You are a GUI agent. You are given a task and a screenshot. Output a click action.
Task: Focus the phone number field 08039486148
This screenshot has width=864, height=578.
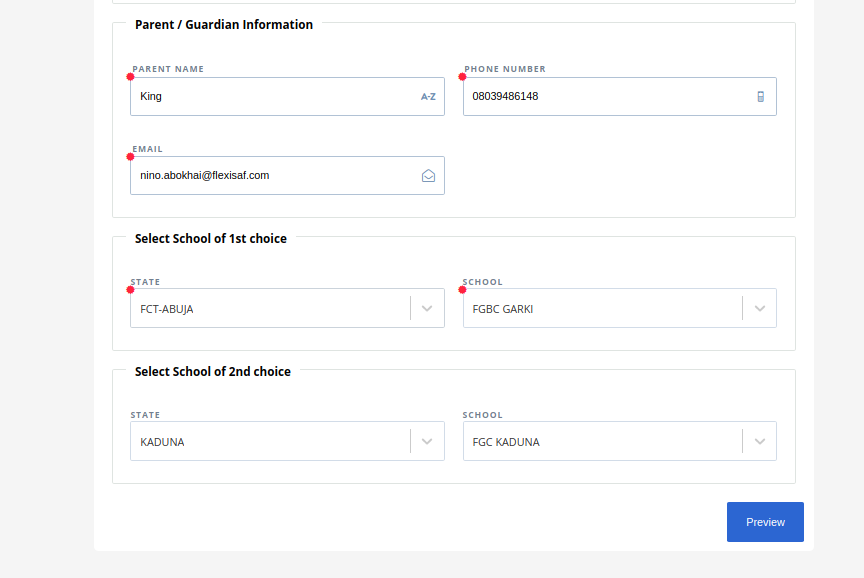(620, 96)
